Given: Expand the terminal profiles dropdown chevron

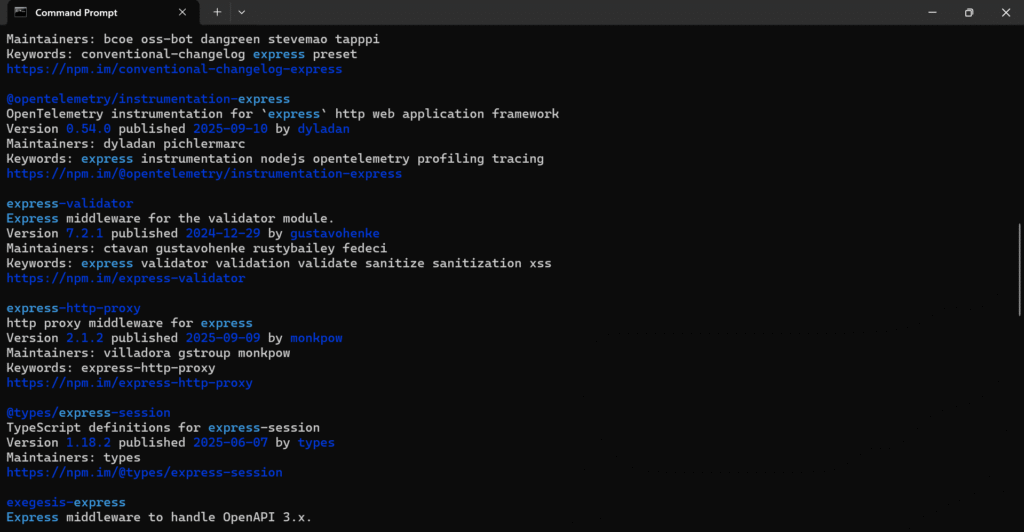Looking at the screenshot, I should tap(242, 12).
